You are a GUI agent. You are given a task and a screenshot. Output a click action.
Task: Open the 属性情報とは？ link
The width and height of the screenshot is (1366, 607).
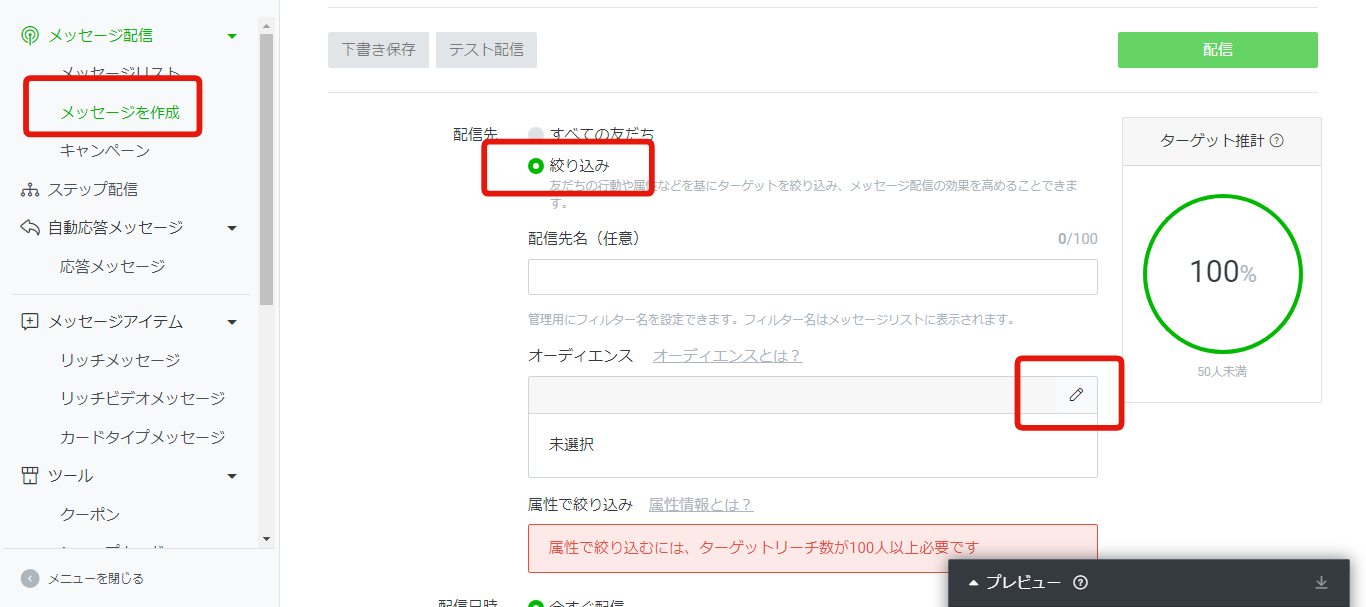701,505
